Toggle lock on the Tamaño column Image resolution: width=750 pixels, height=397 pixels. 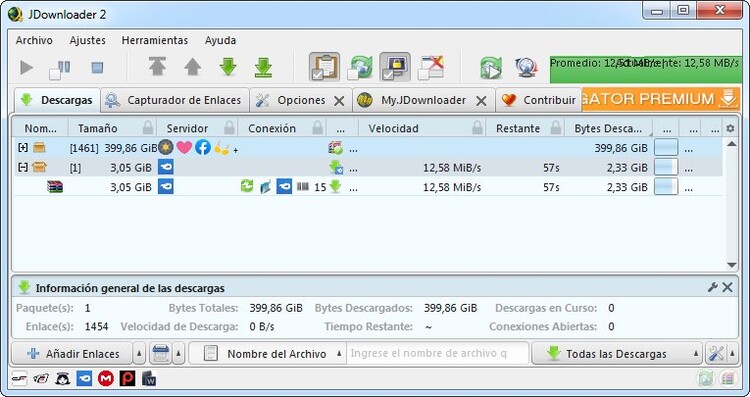coord(148,128)
